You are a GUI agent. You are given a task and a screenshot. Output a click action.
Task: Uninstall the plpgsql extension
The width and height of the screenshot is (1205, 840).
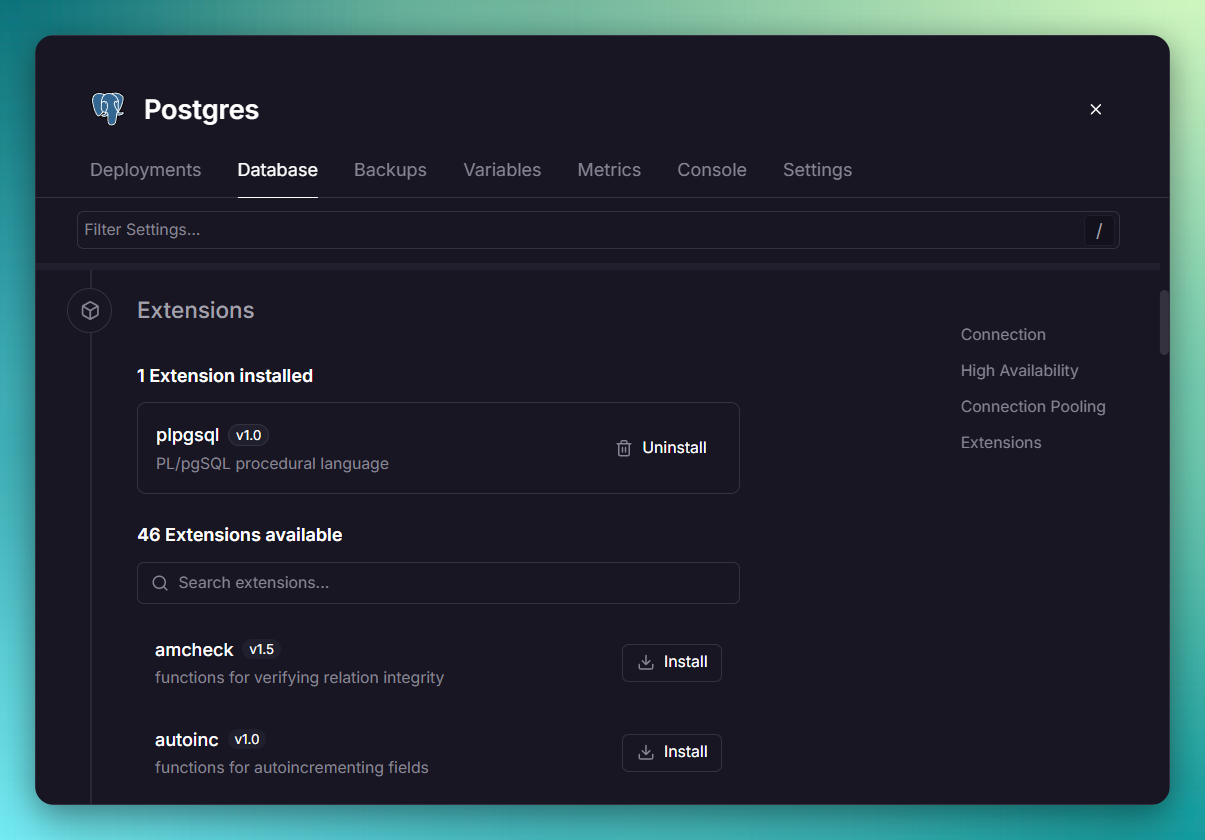click(661, 448)
